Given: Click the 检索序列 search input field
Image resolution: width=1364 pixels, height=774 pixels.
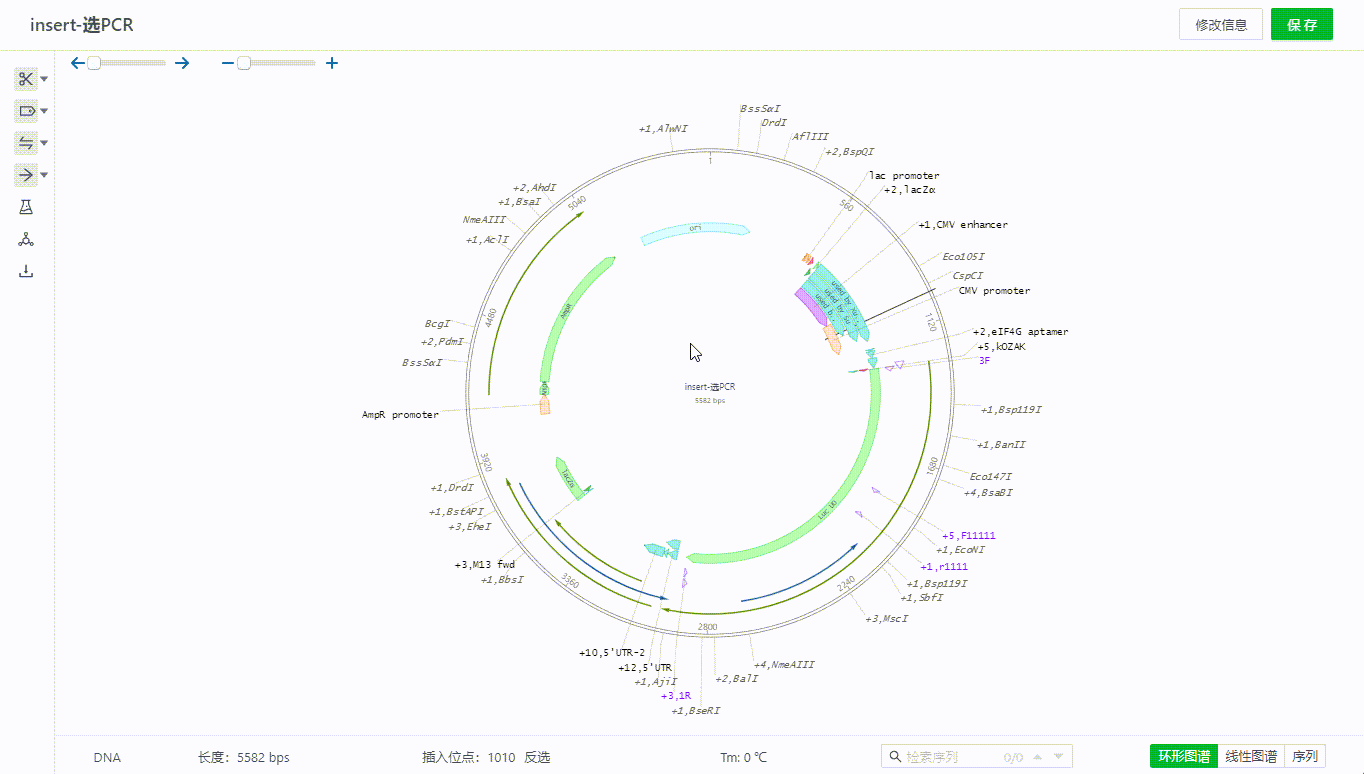Looking at the screenshot, I should pyautogui.click(x=950, y=757).
